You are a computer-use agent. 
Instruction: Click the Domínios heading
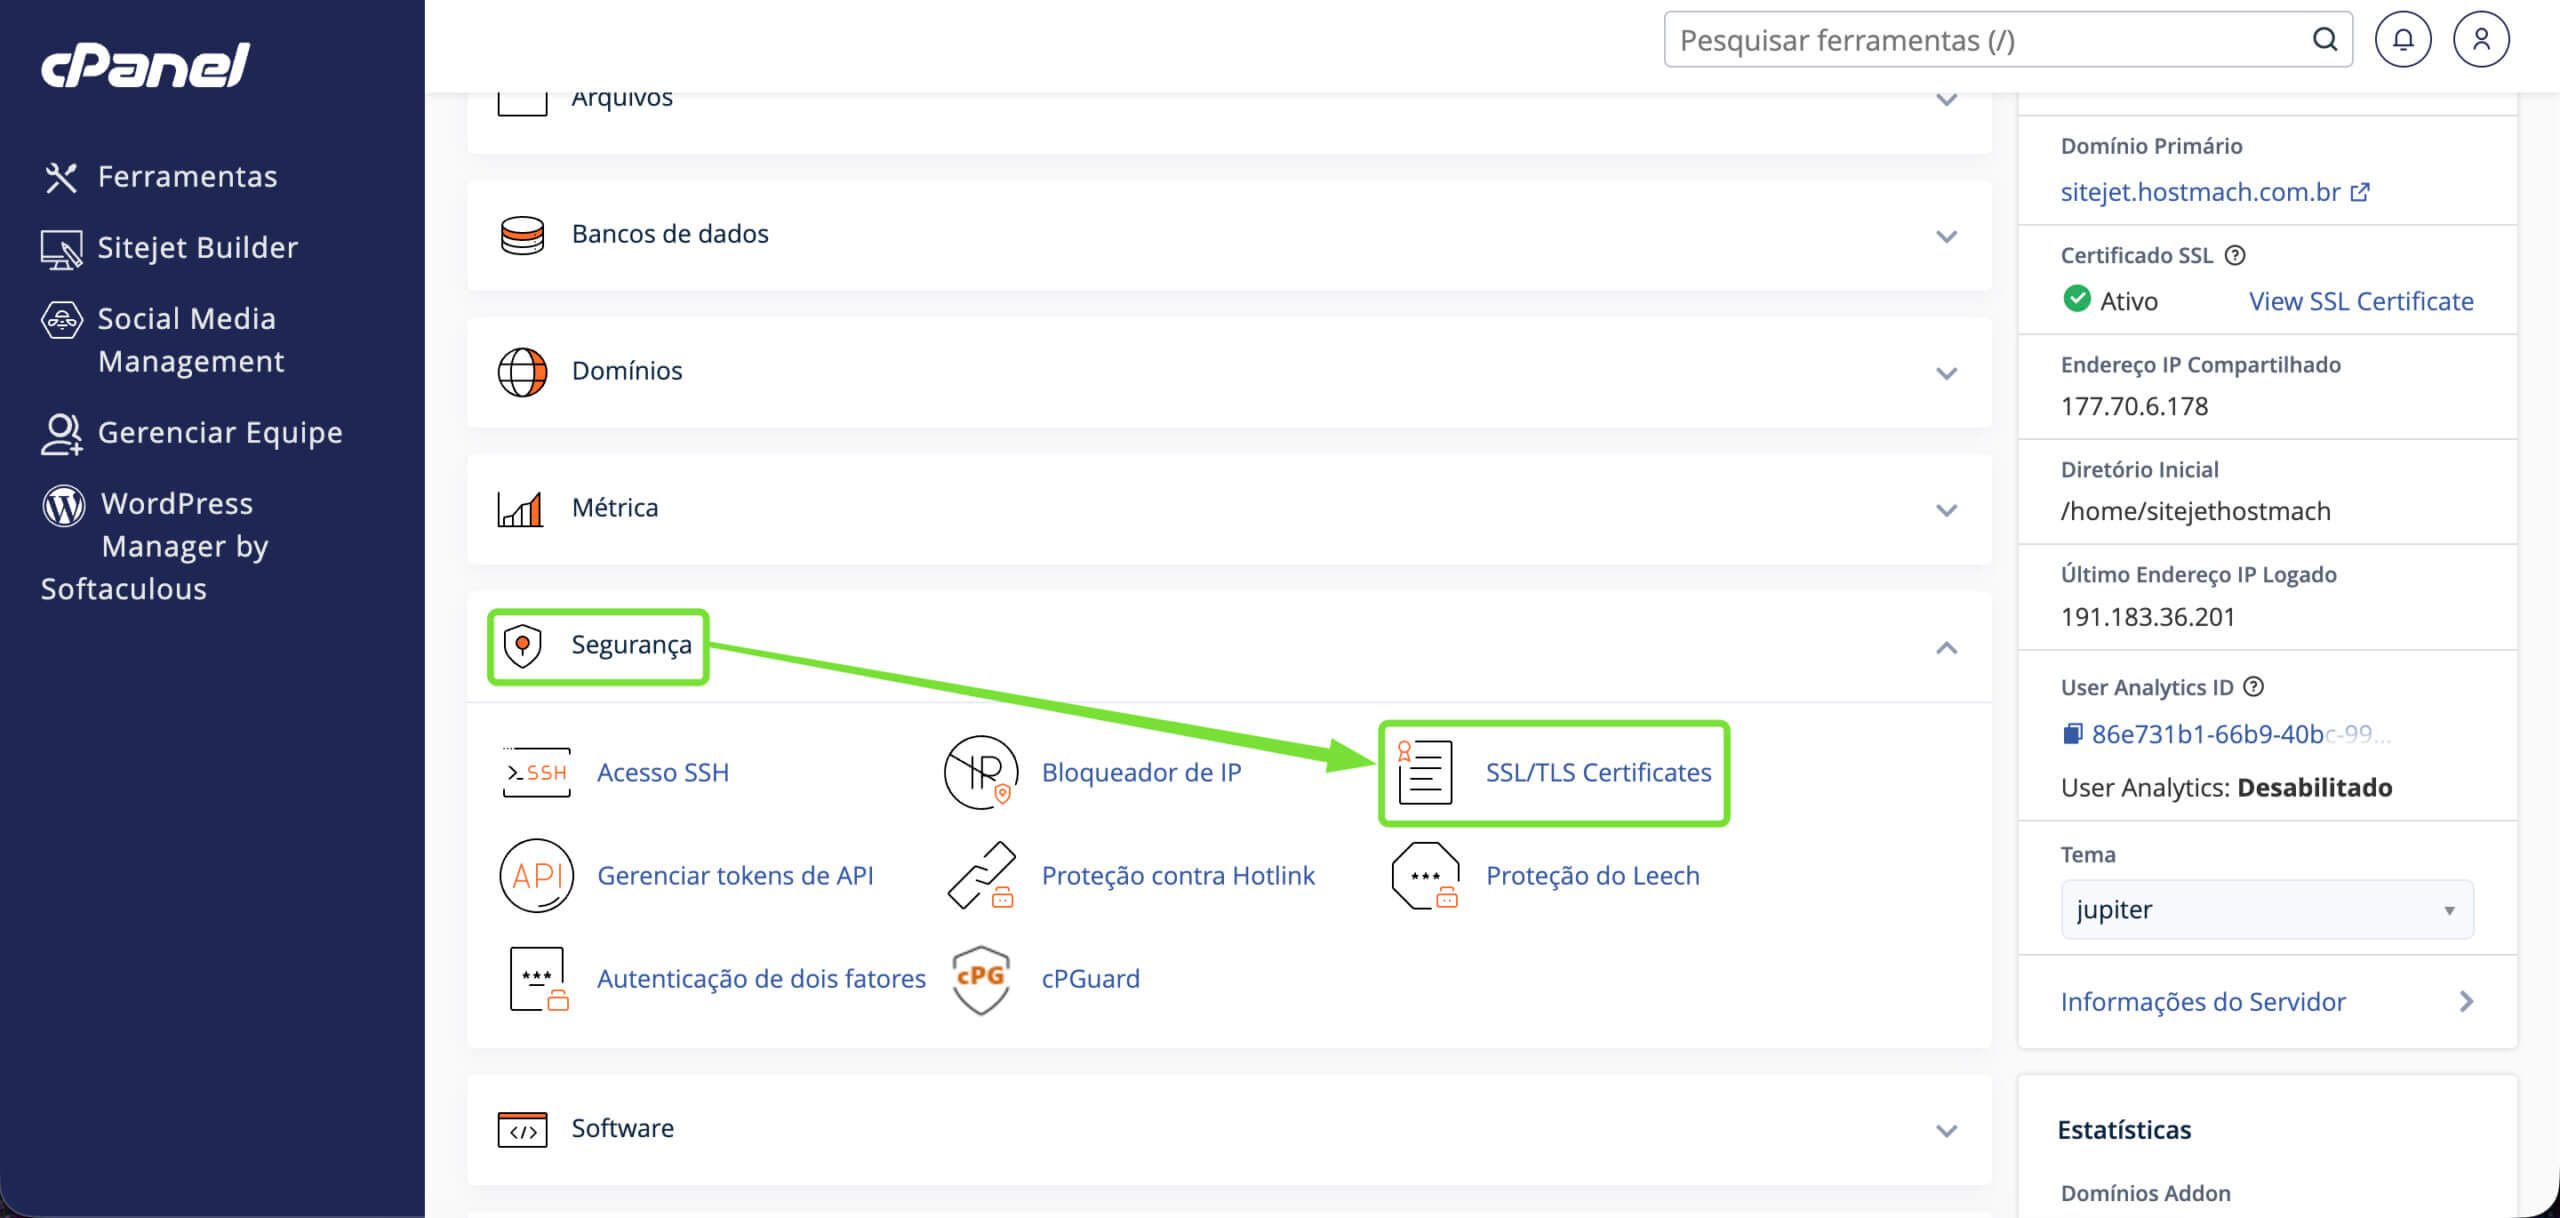tap(627, 371)
